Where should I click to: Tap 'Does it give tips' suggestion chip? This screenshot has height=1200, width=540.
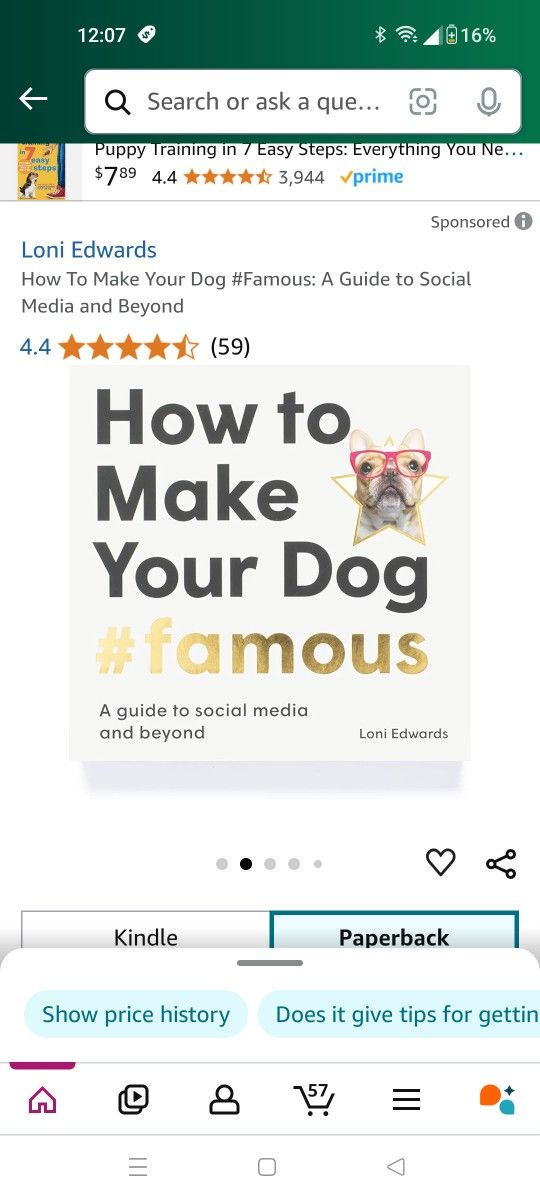coord(399,1014)
